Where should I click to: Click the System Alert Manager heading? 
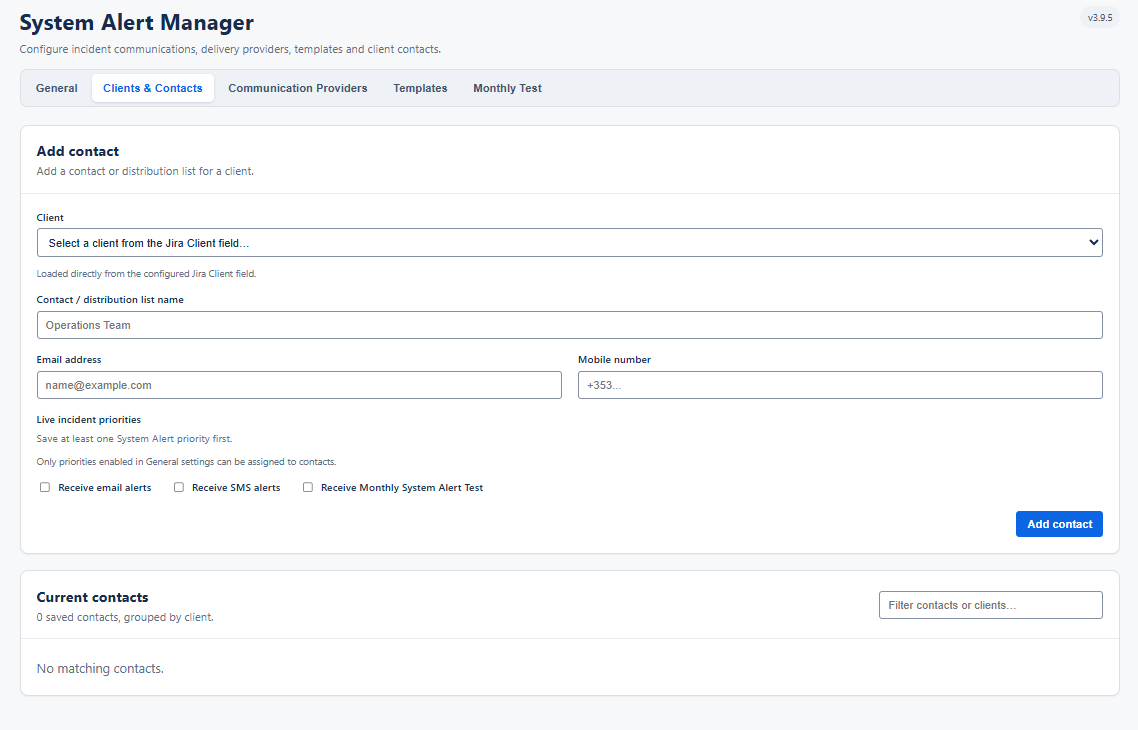pyautogui.click(x=136, y=22)
